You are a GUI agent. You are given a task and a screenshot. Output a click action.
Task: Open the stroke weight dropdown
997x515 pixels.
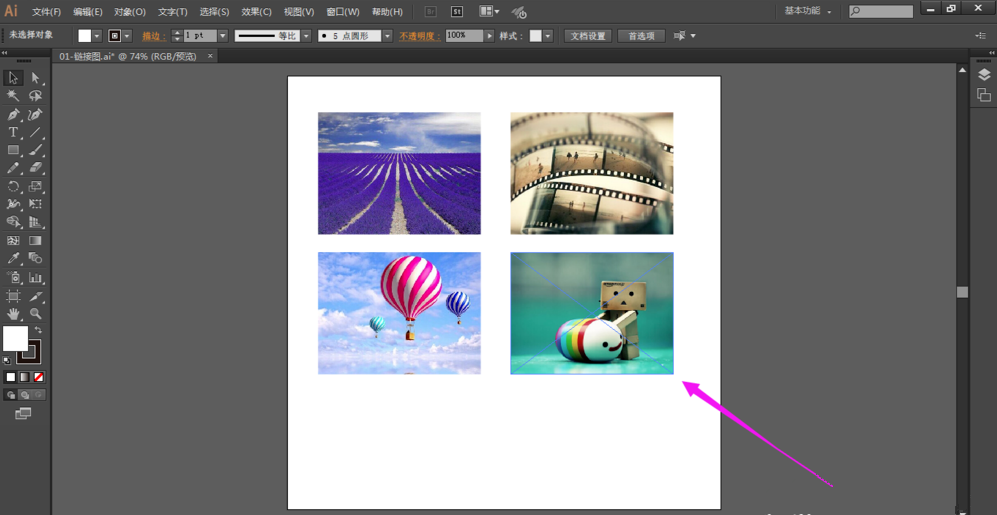point(223,36)
